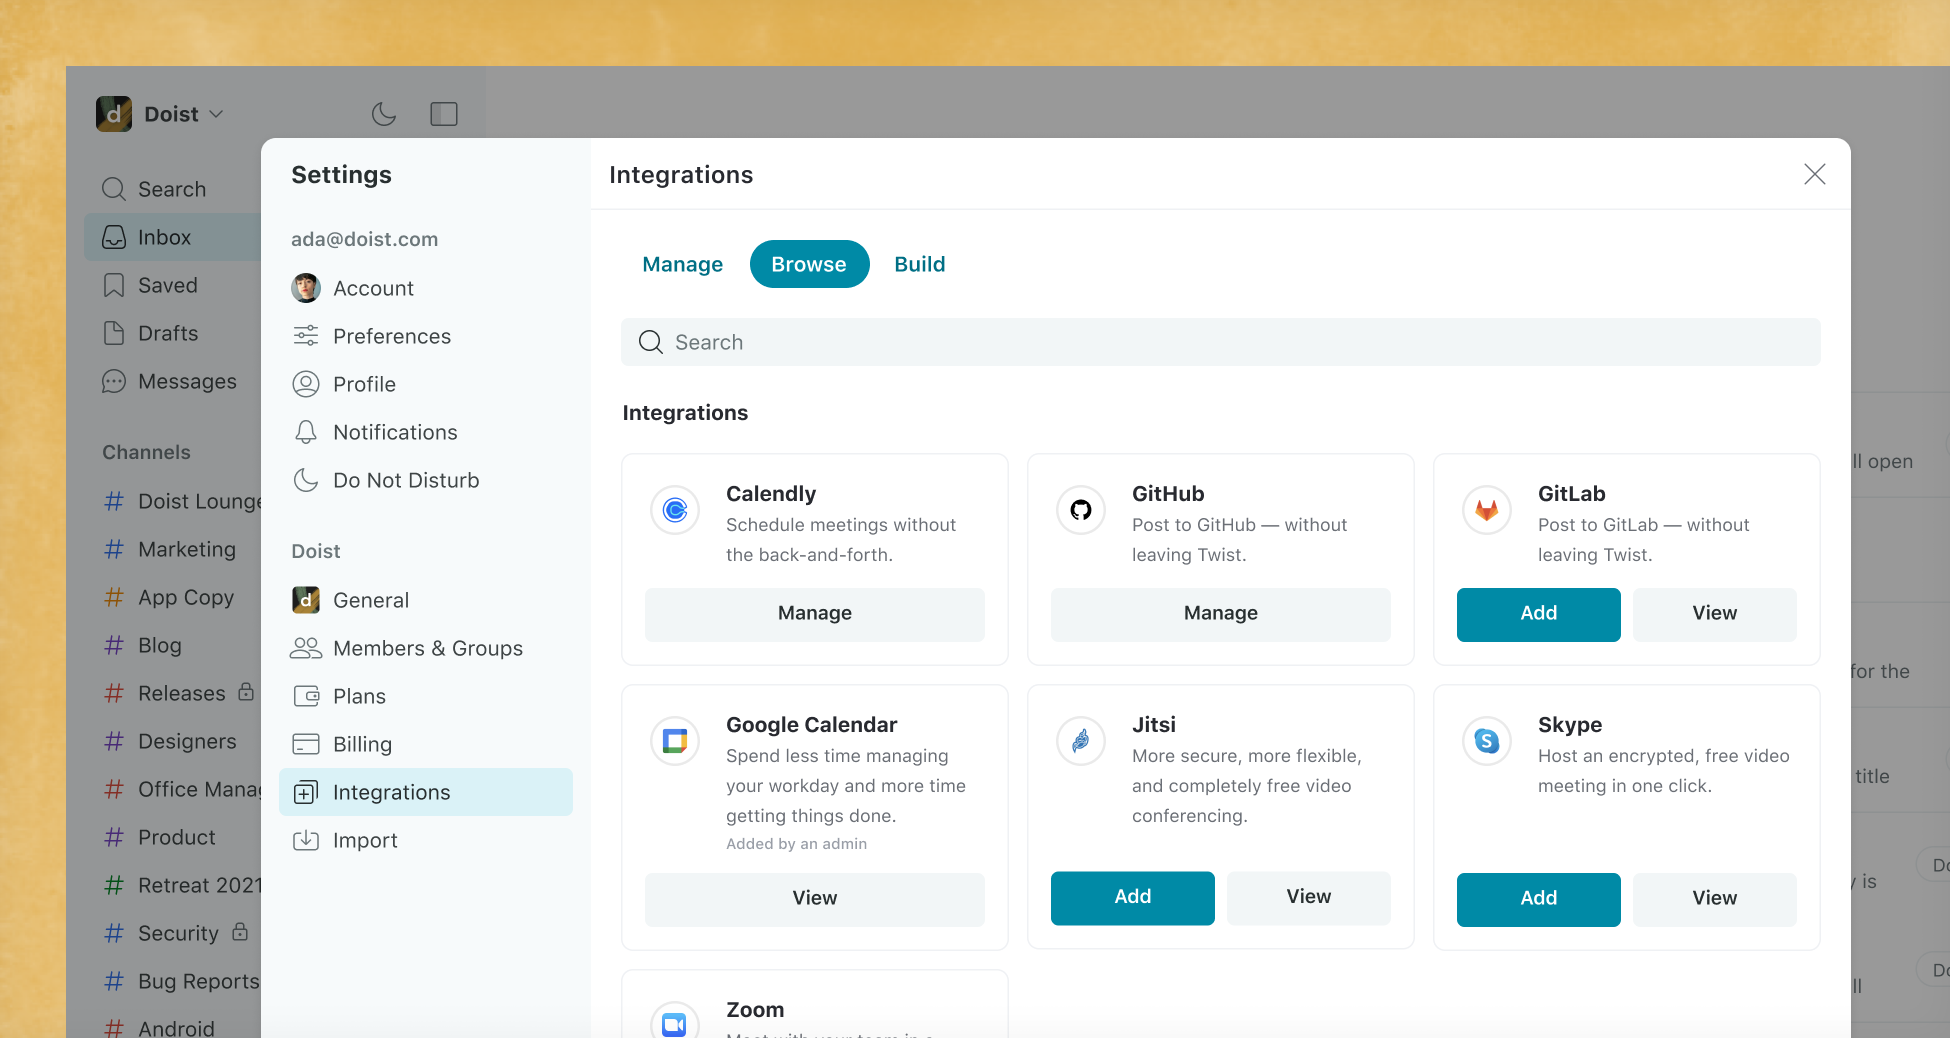This screenshot has width=1950, height=1038.
Task: Switch to the Build tab
Action: coord(919,264)
